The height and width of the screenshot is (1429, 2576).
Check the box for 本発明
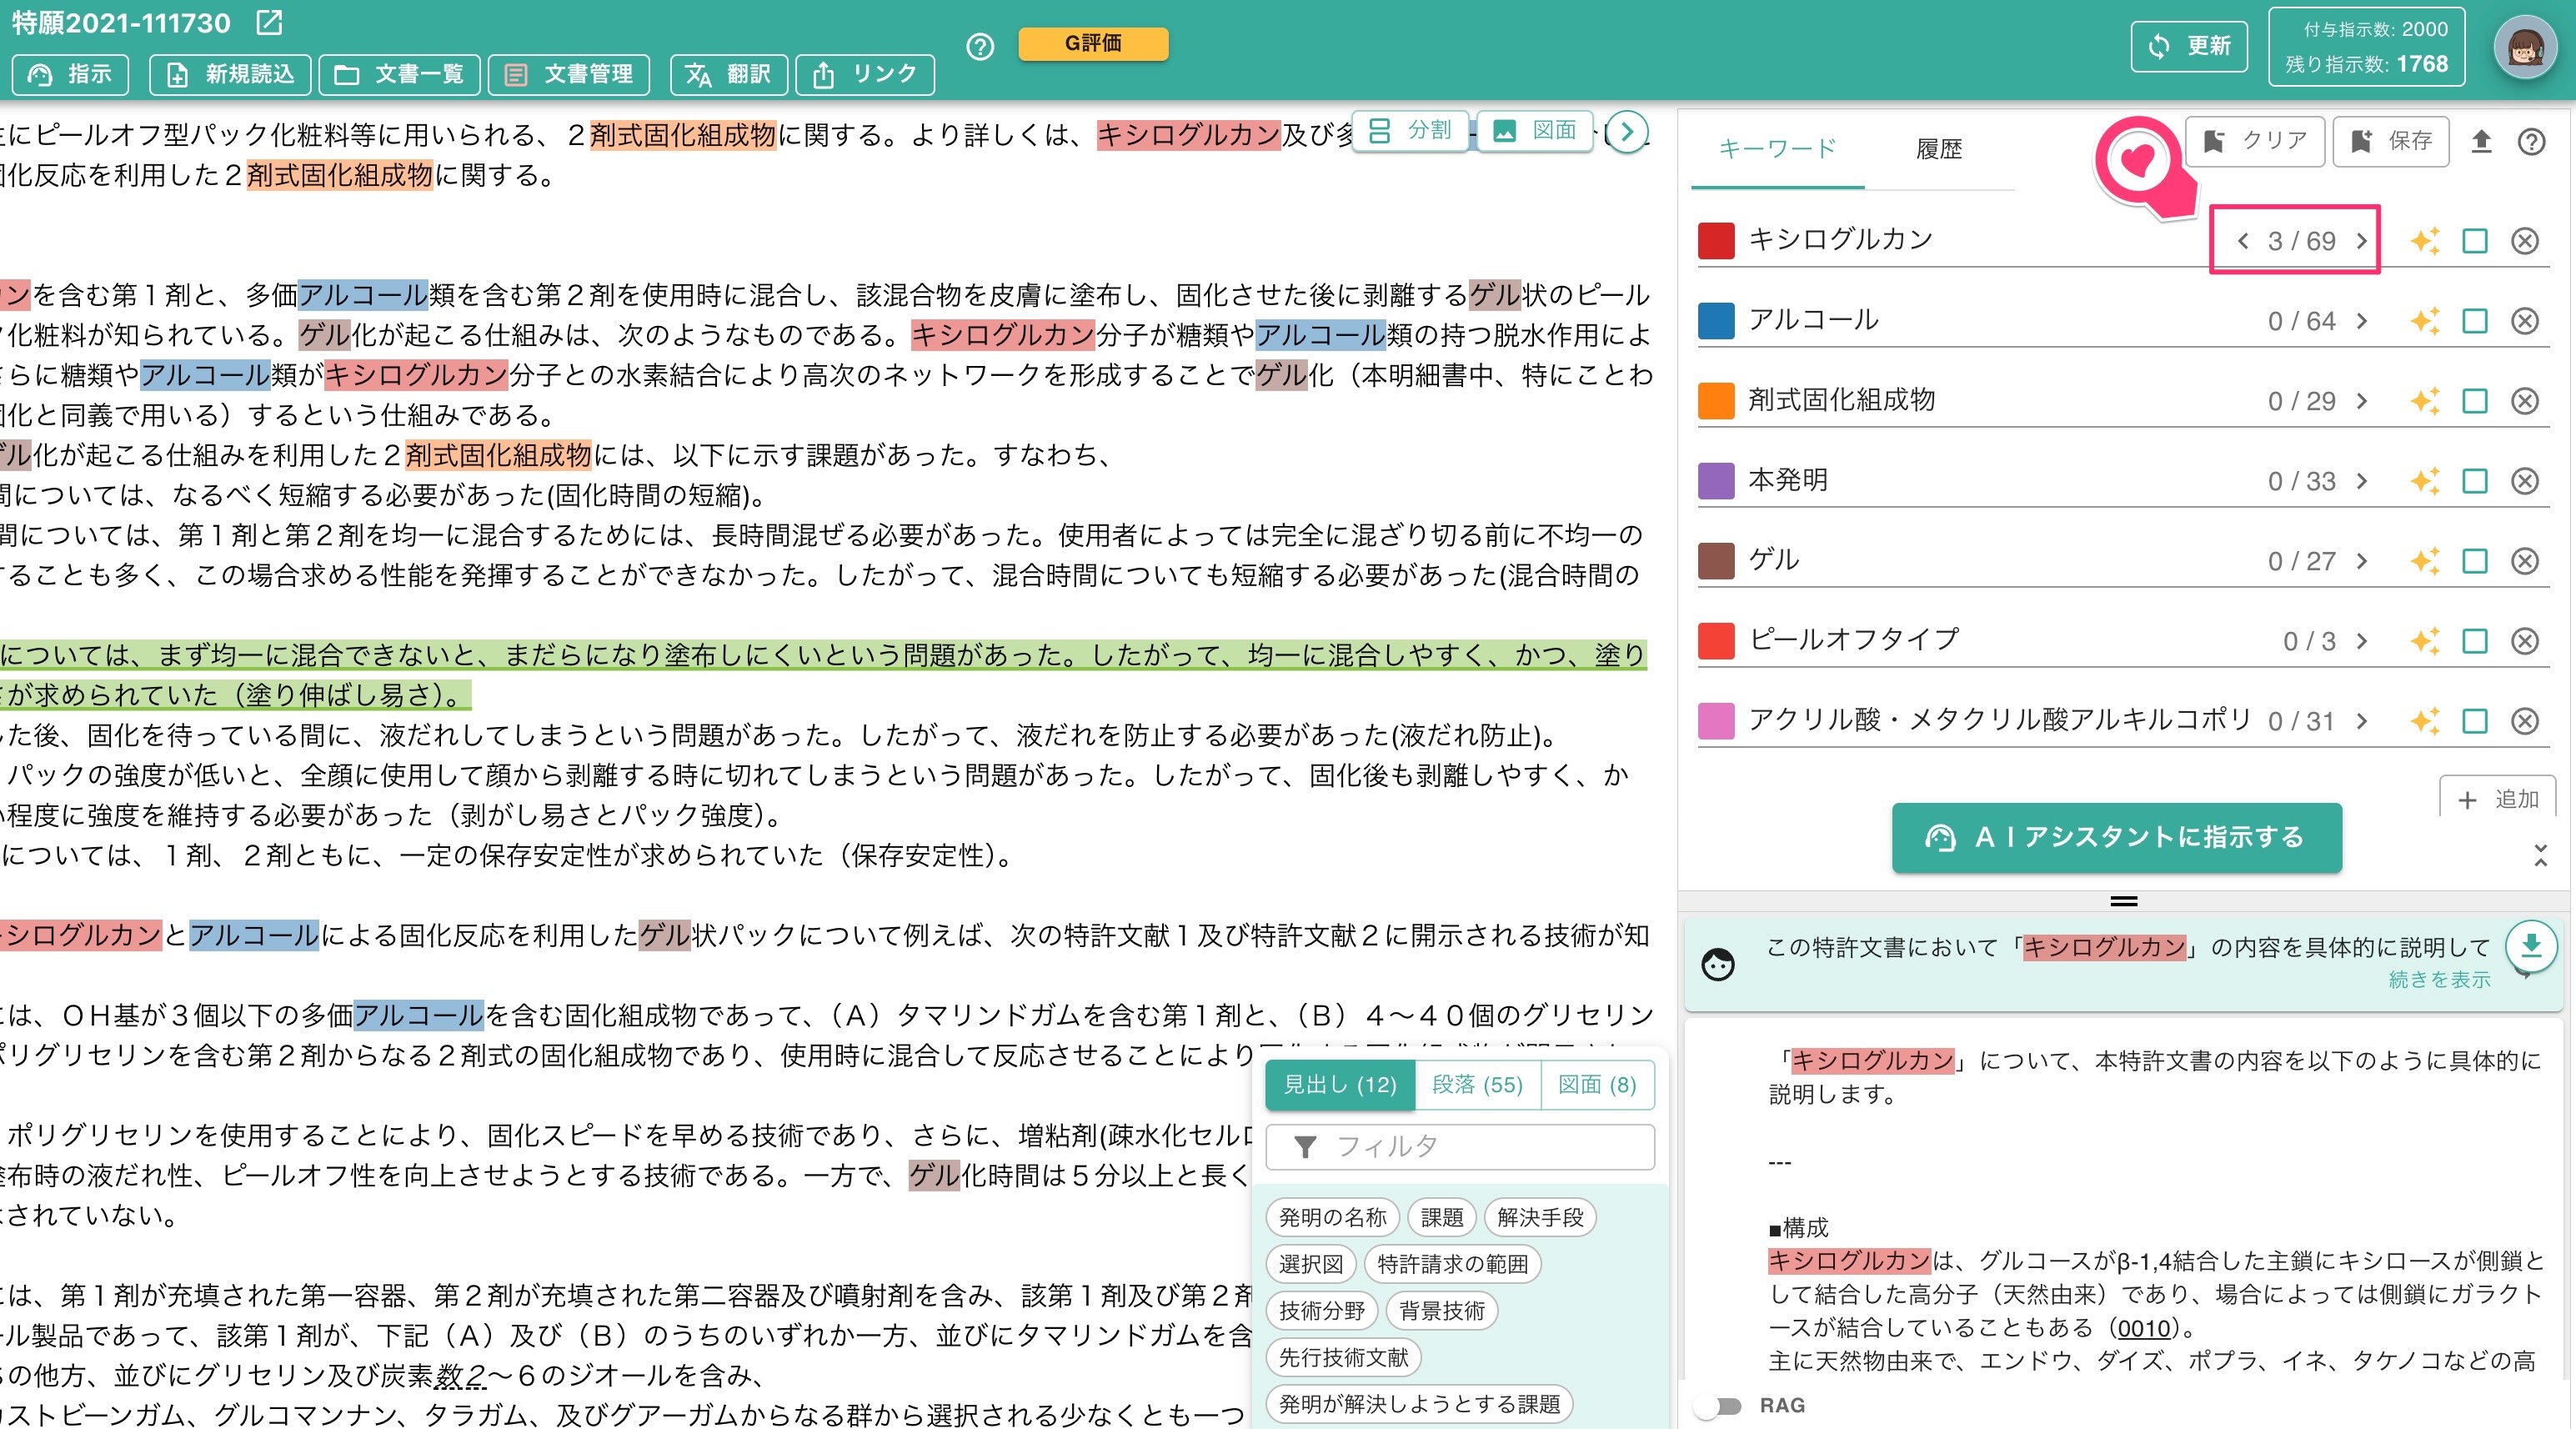[2475, 481]
